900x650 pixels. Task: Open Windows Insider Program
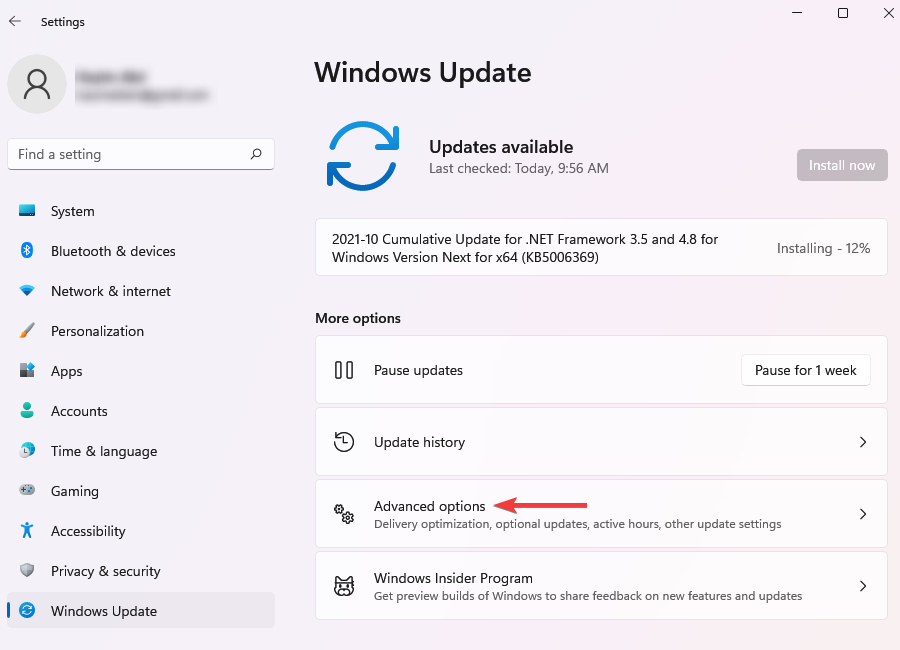601,586
